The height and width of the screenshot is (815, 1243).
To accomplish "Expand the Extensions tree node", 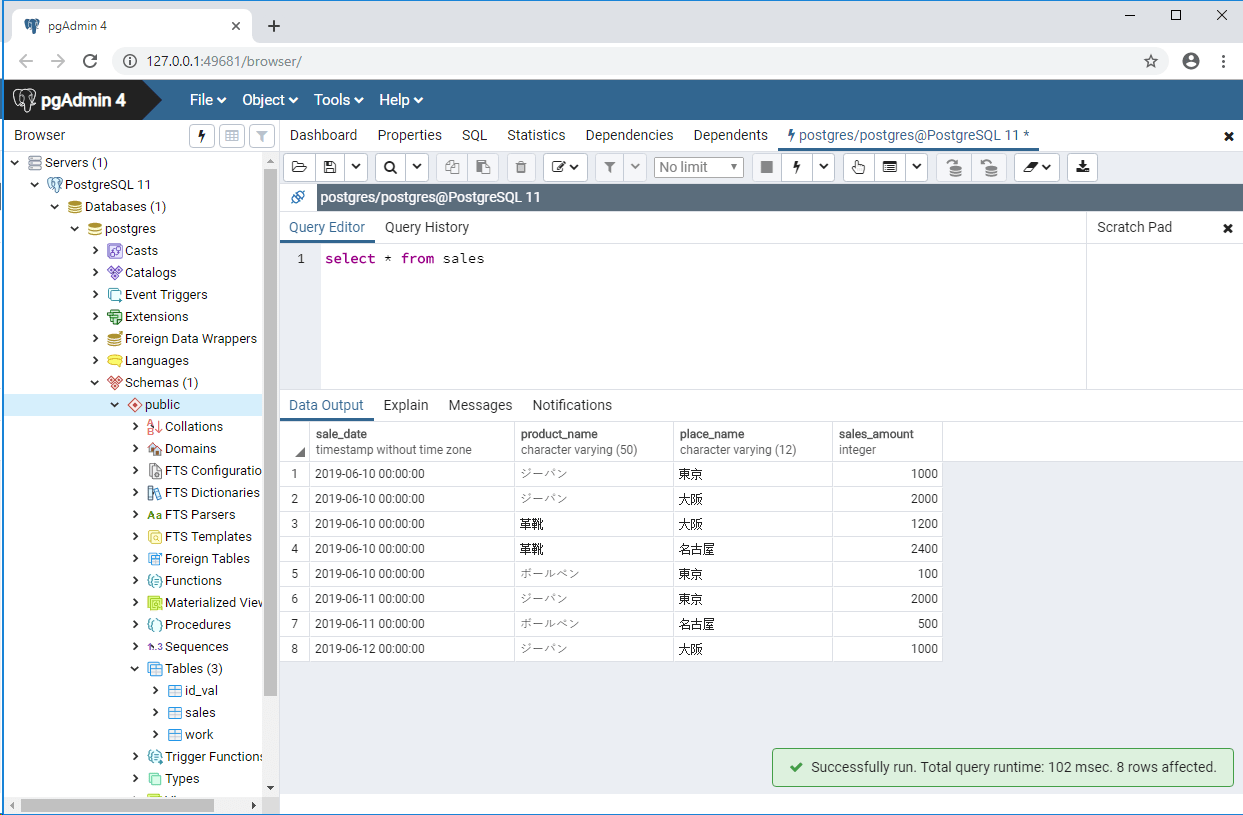I will click(x=95, y=316).
